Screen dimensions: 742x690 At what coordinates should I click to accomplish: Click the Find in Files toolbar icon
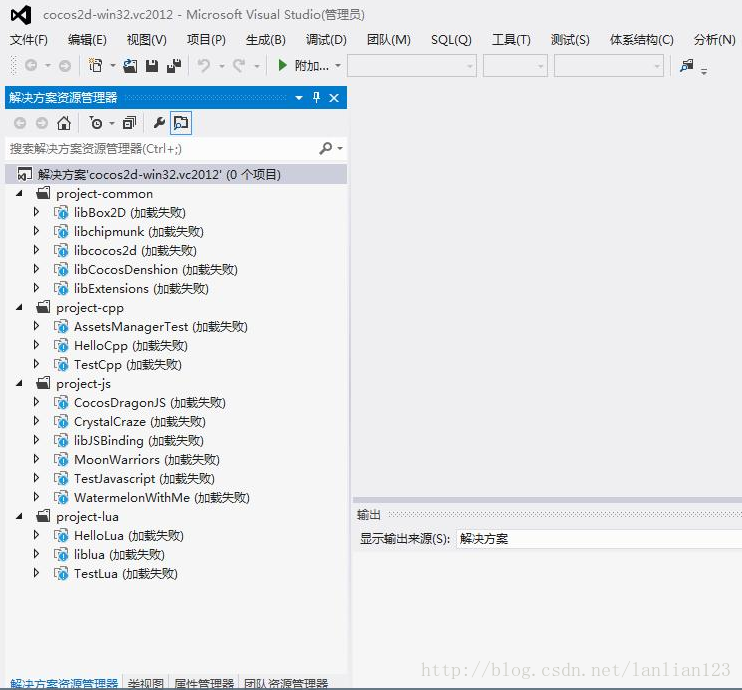click(x=686, y=65)
